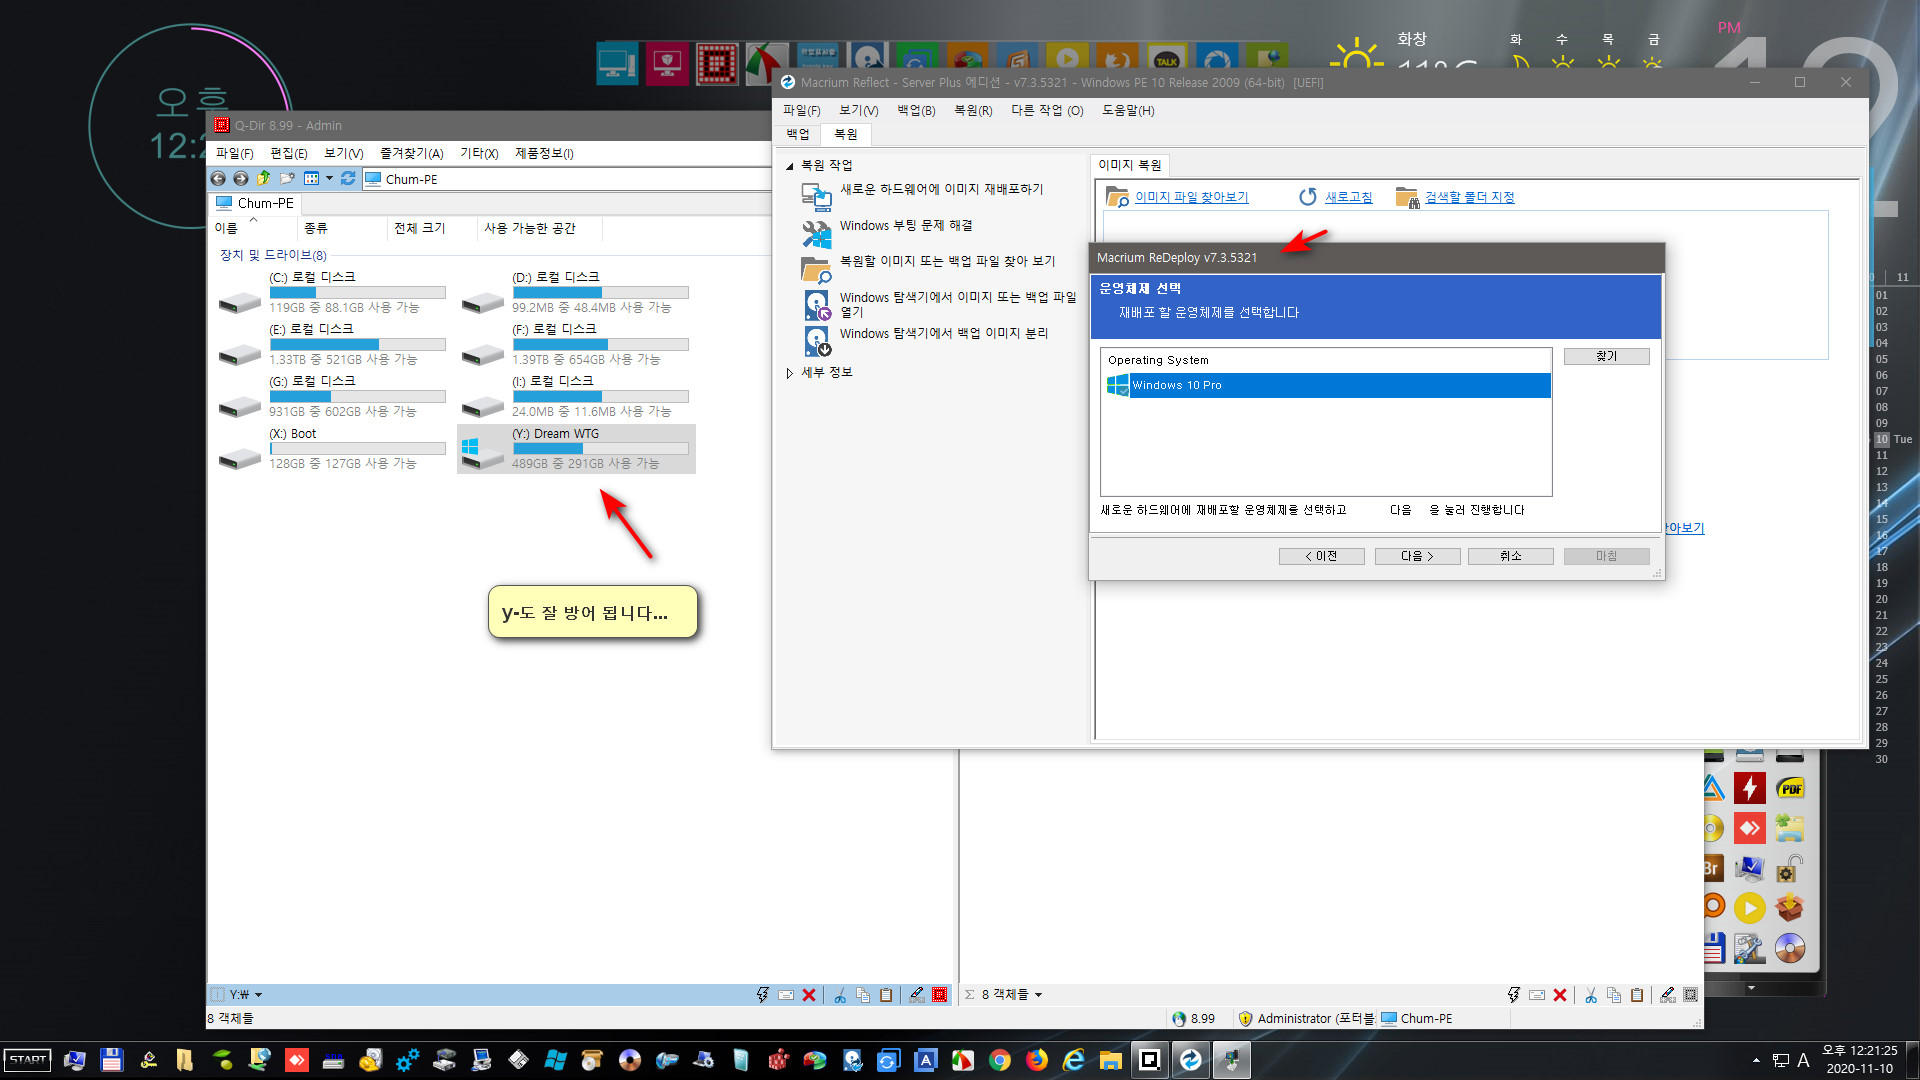Viewport: 1920px width, 1080px height.
Task: Open 파일(F) menu in Macrium Reflect
Action: point(802,110)
